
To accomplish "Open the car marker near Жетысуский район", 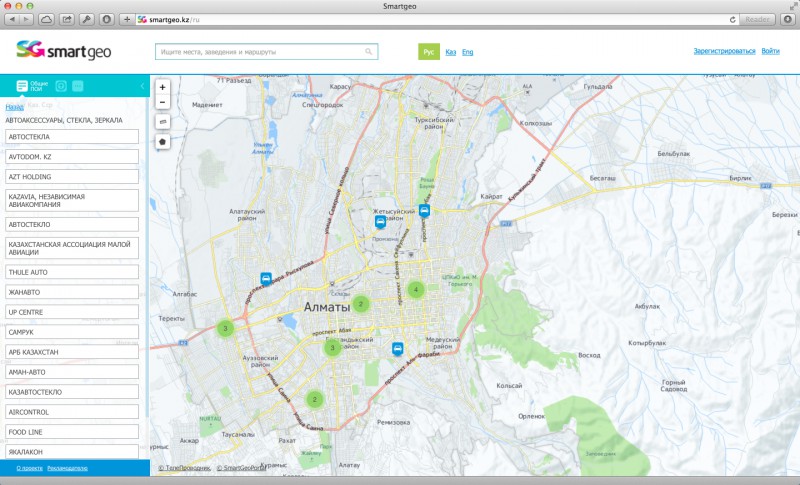I will click(380, 221).
